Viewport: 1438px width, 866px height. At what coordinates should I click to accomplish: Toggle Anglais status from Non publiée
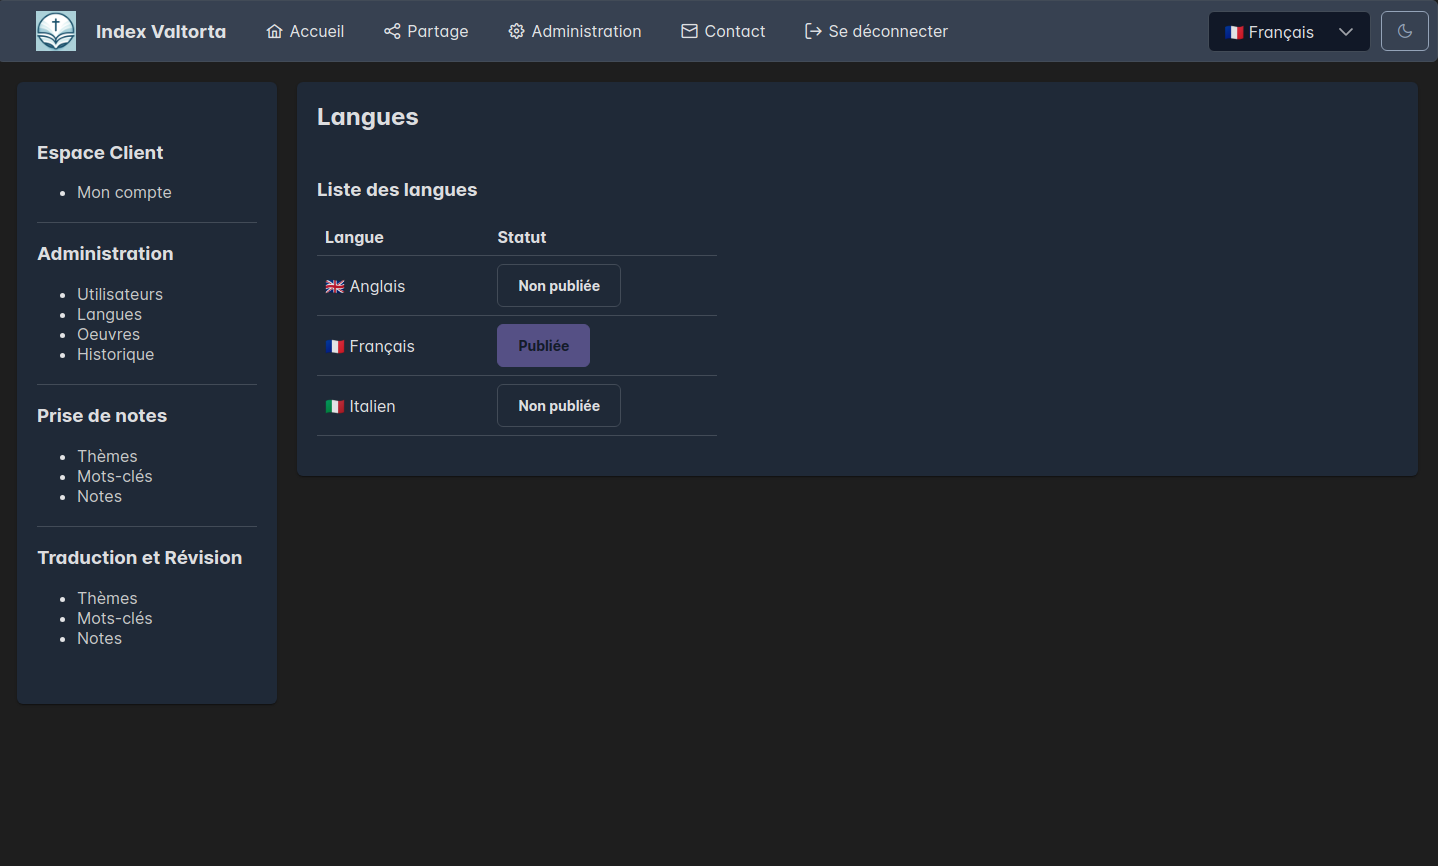click(558, 286)
